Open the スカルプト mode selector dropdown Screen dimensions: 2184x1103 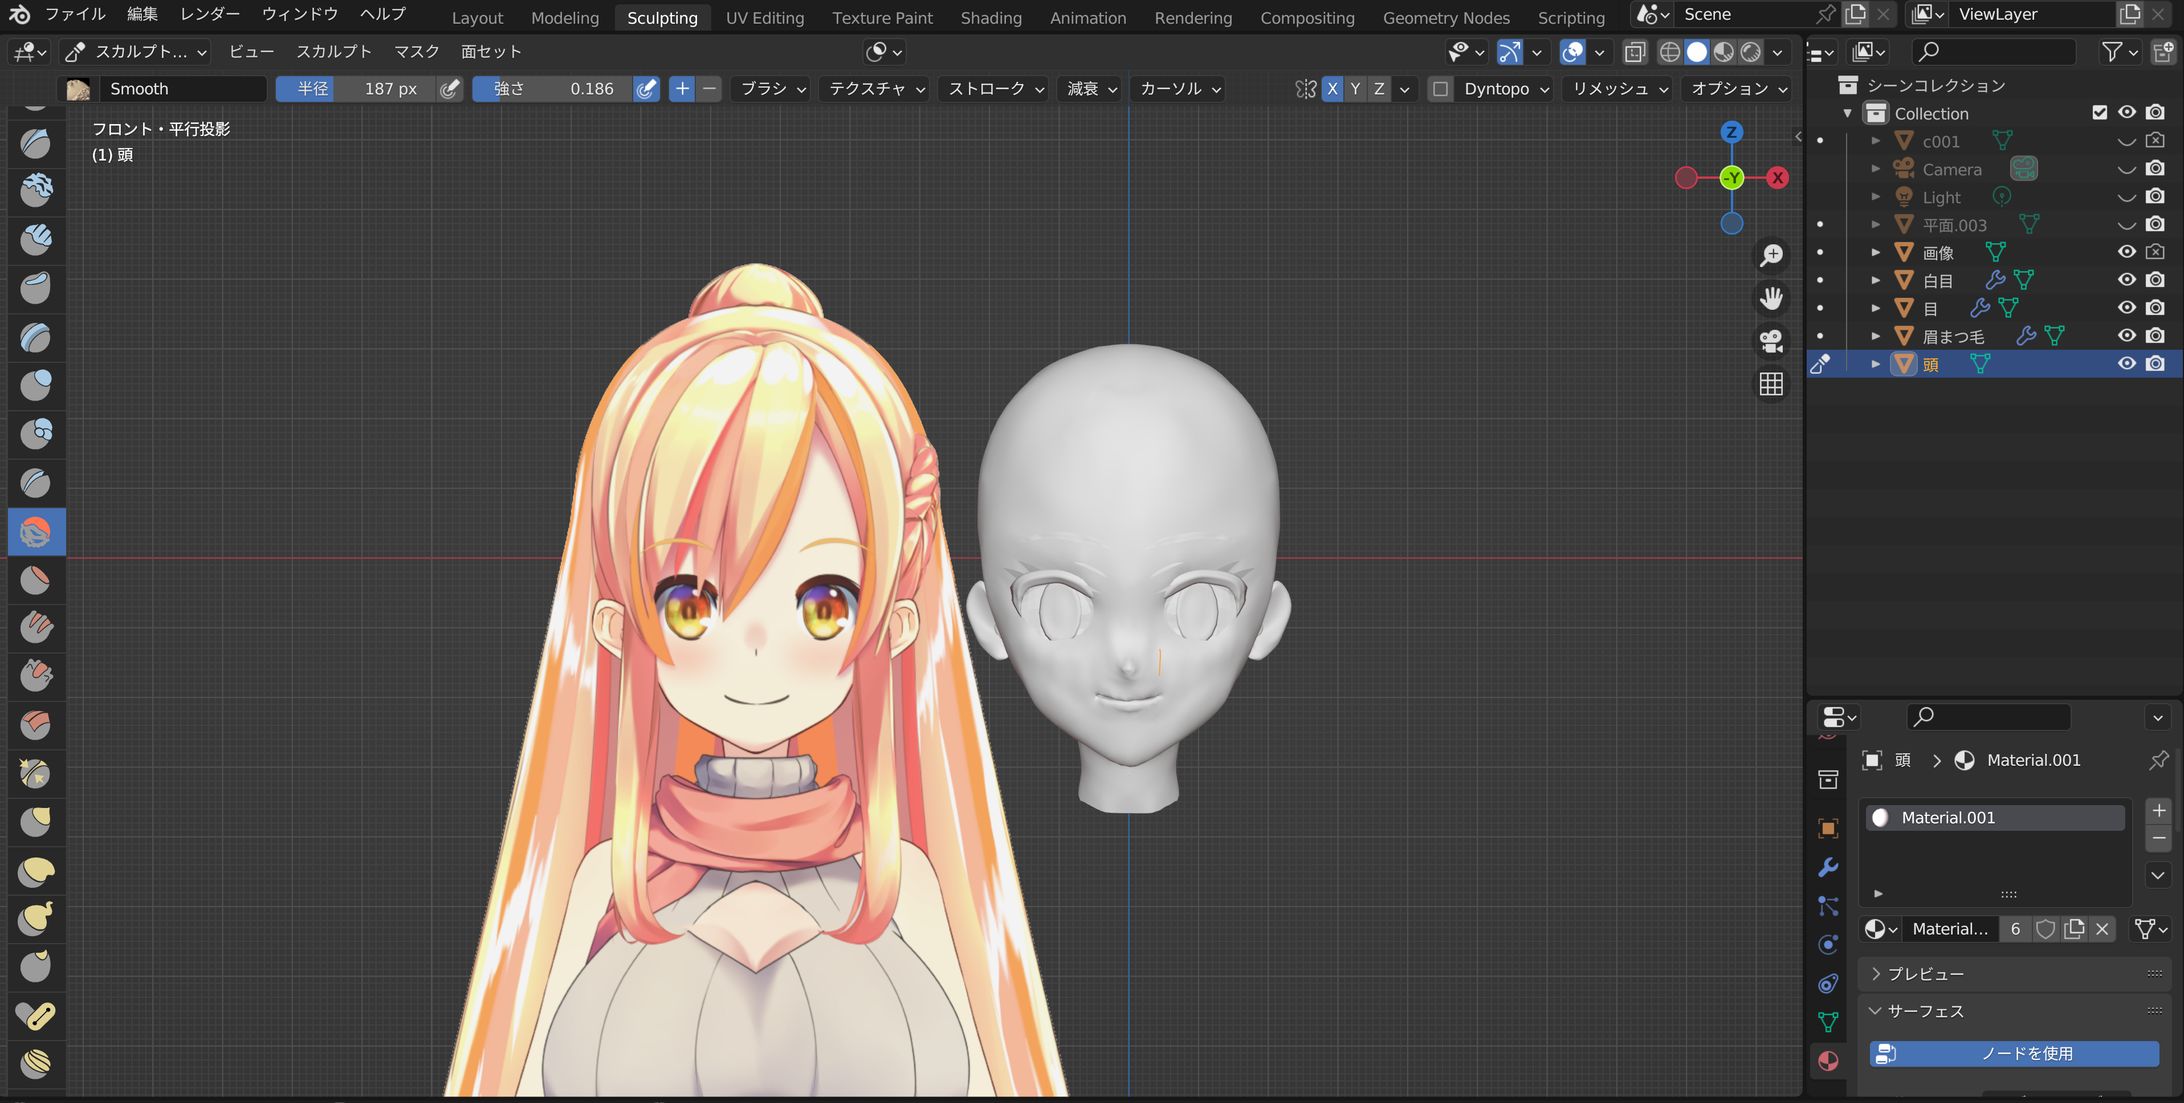pyautogui.click(x=135, y=52)
